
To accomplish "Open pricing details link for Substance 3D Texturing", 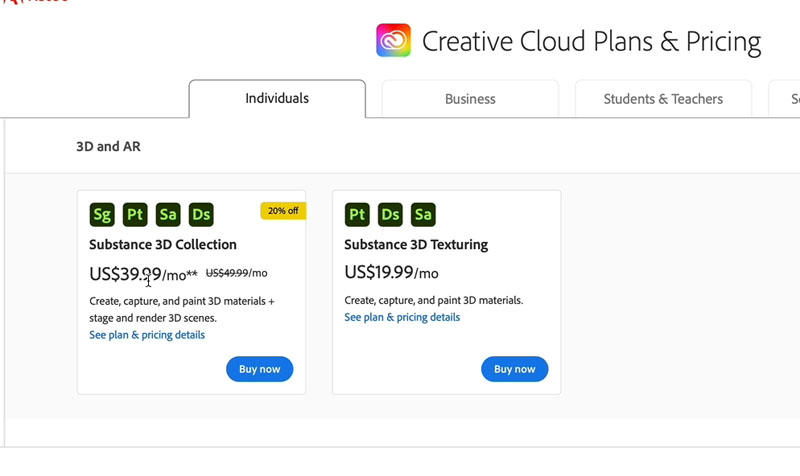I will click(x=402, y=317).
